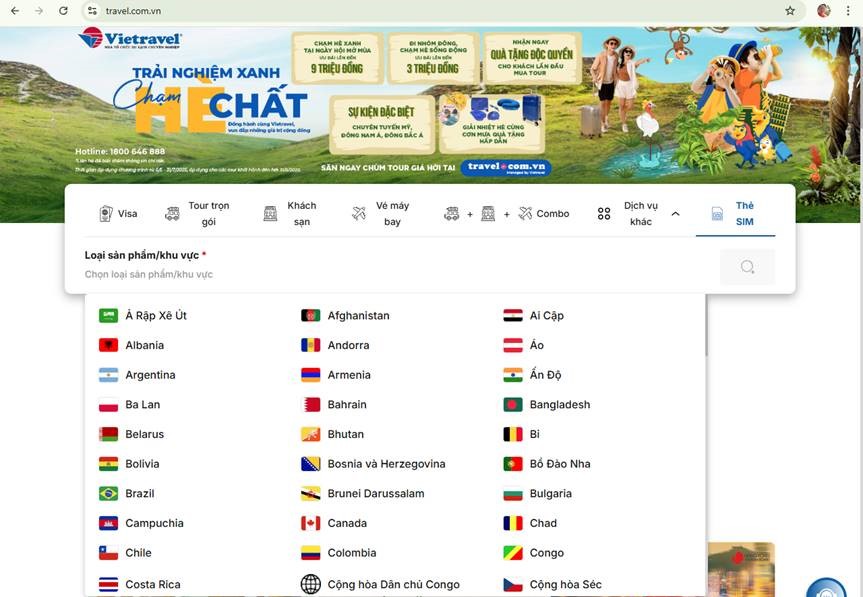The image size is (863, 597).
Task: Click the Bosnia và Herzegovina flag icon
Action: [x=310, y=464]
